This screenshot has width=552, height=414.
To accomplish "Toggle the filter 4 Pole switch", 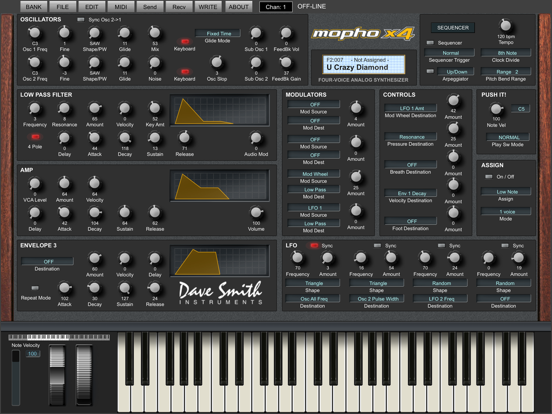I will pos(35,137).
